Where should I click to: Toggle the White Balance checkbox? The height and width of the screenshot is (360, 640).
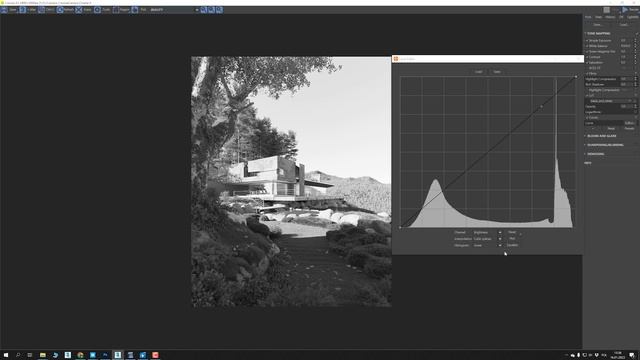point(587,46)
